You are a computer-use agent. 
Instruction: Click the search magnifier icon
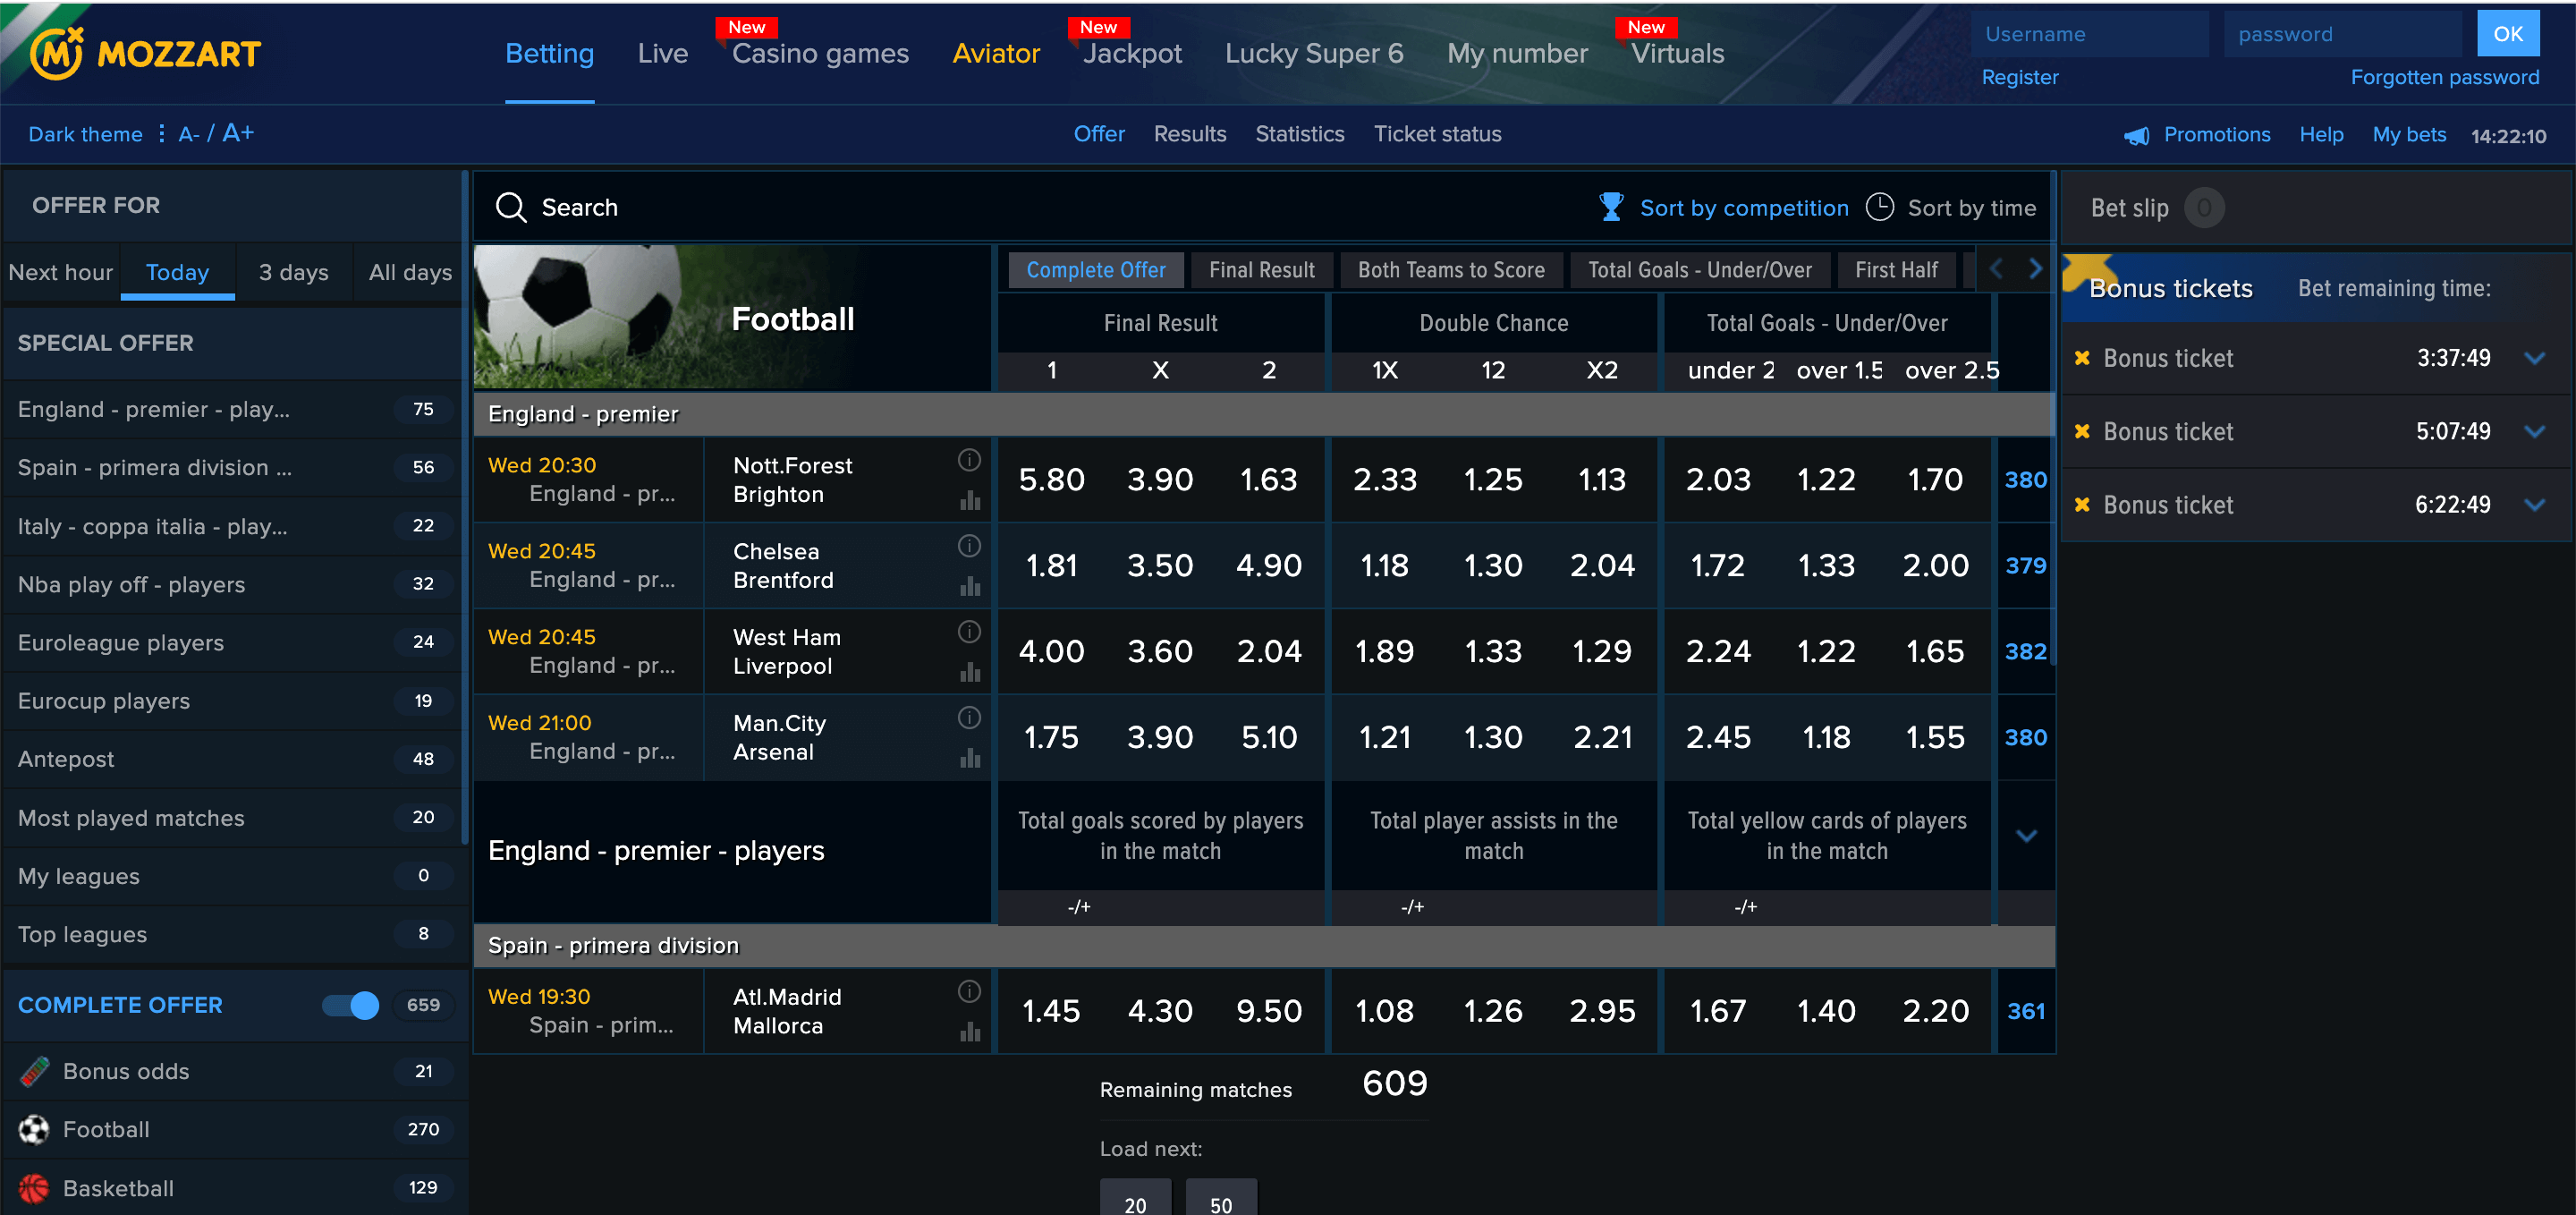pyautogui.click(x=511, y=207)
